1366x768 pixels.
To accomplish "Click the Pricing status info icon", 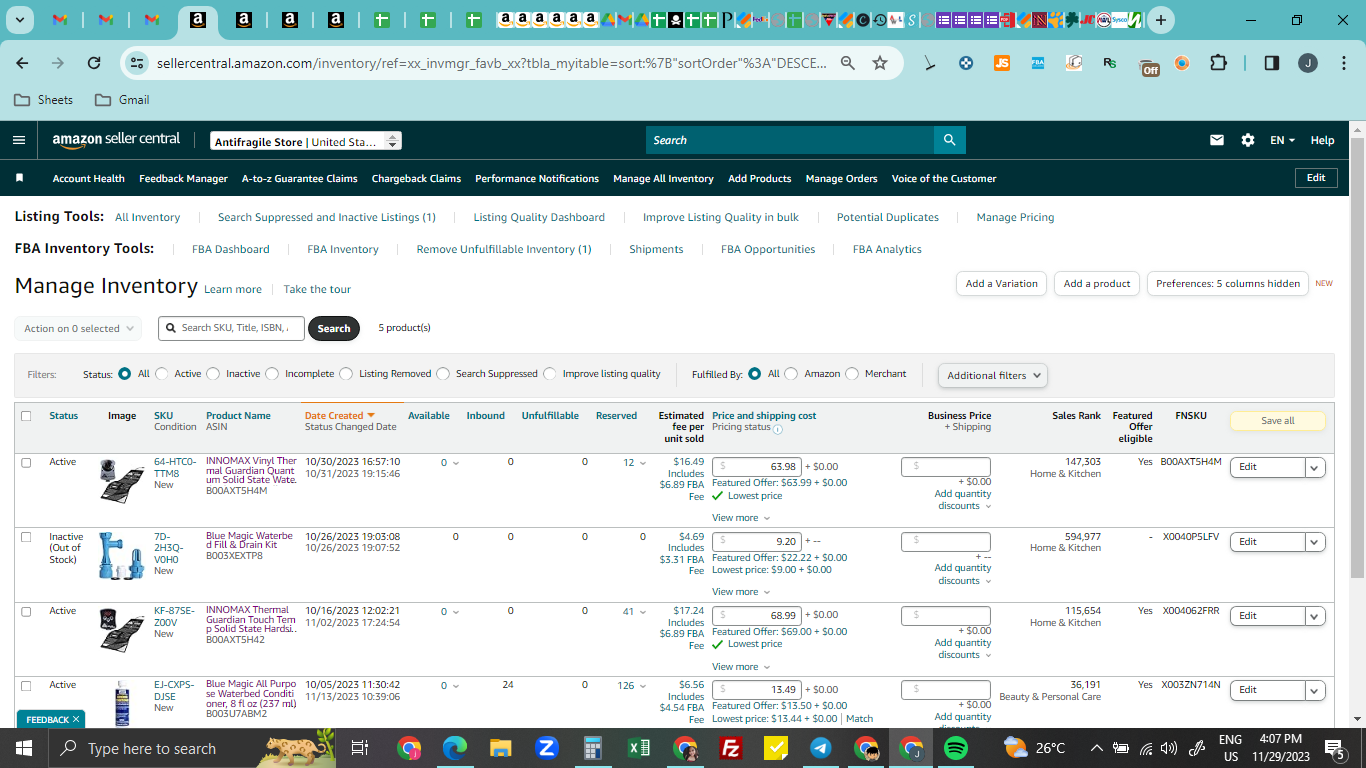I will coord(777,429).
